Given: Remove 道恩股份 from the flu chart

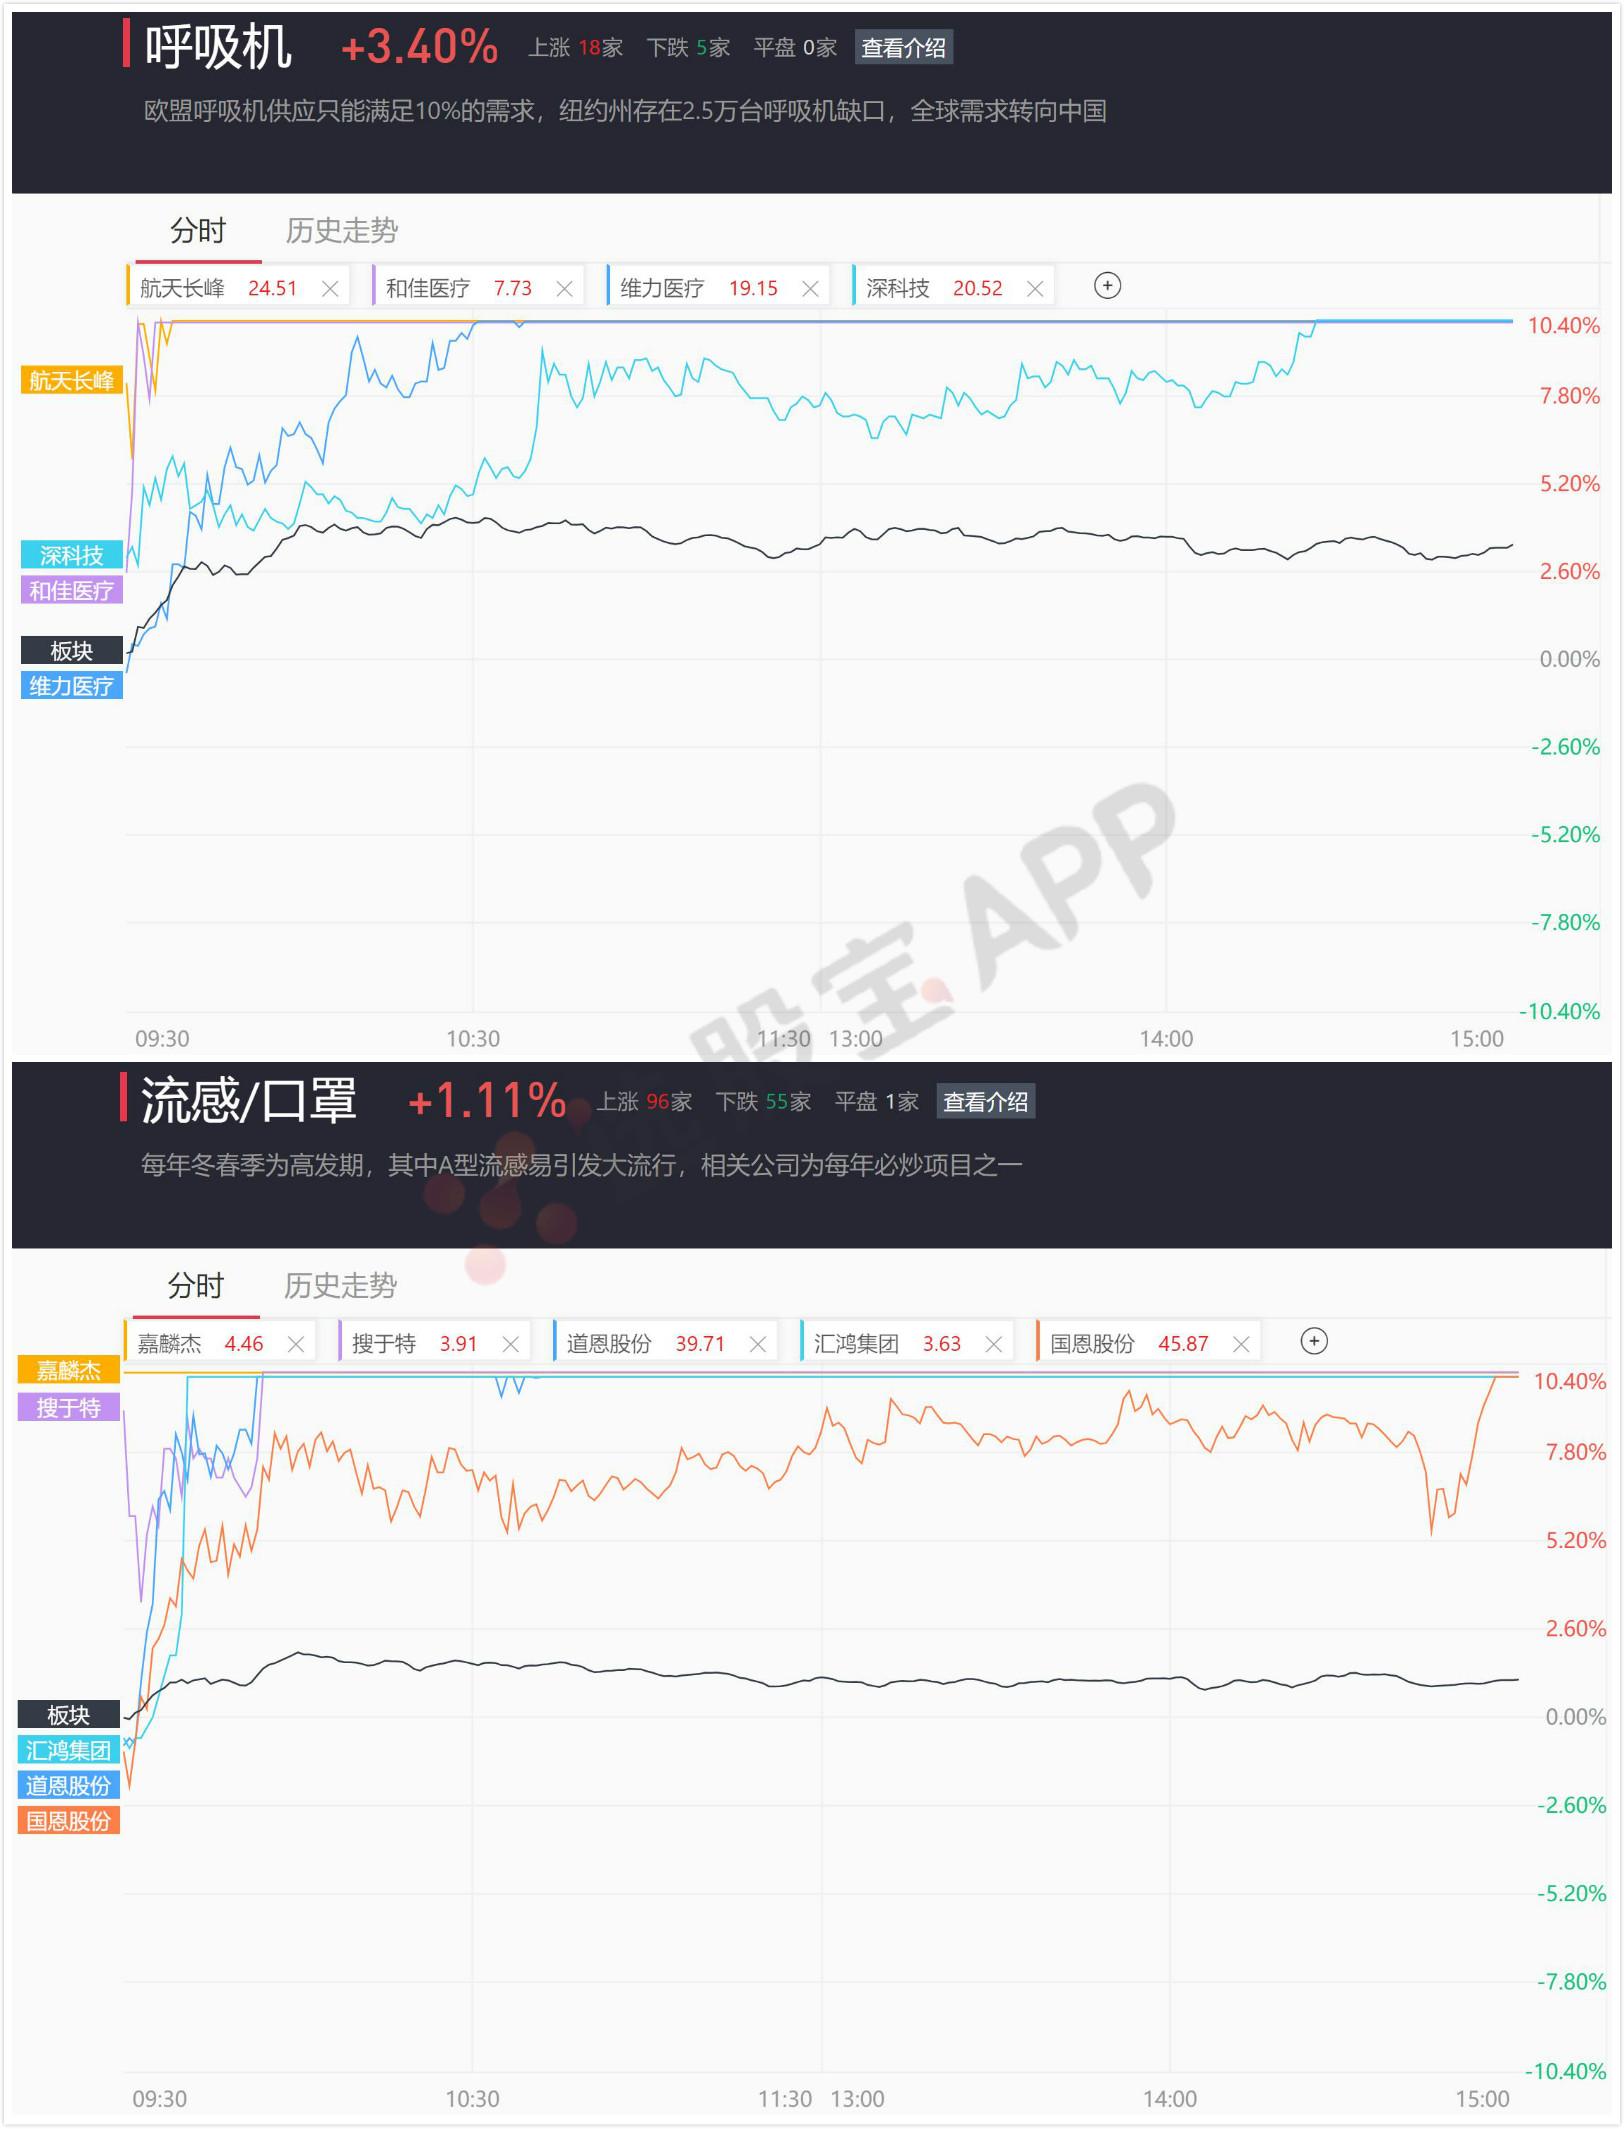Looking at the screenshot, I should point(759,1344).
